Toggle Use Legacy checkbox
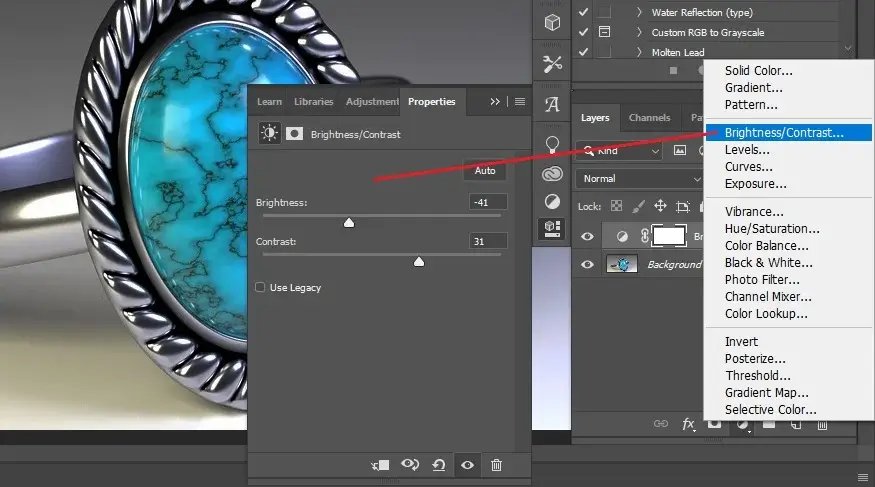This screenshot has width=875, height=487. click(x=260, y=287)
